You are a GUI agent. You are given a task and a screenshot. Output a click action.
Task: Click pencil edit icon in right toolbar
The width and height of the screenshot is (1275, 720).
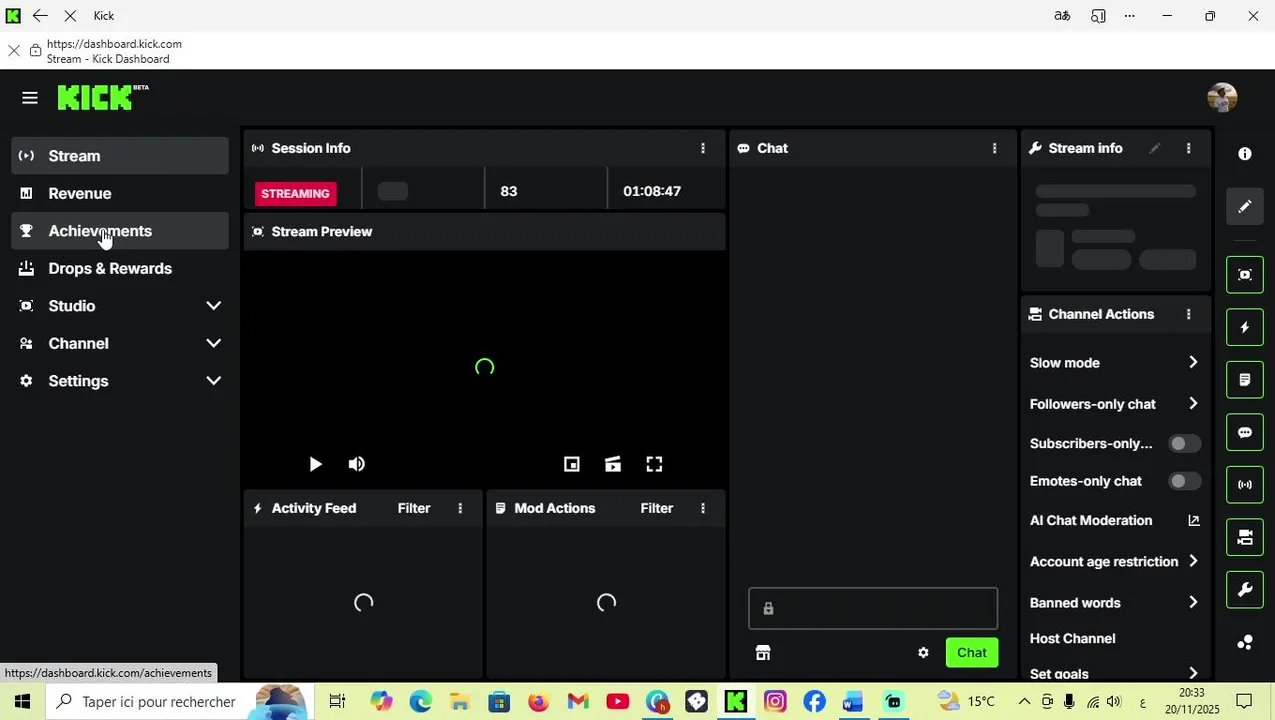(x=1245, y=206)
